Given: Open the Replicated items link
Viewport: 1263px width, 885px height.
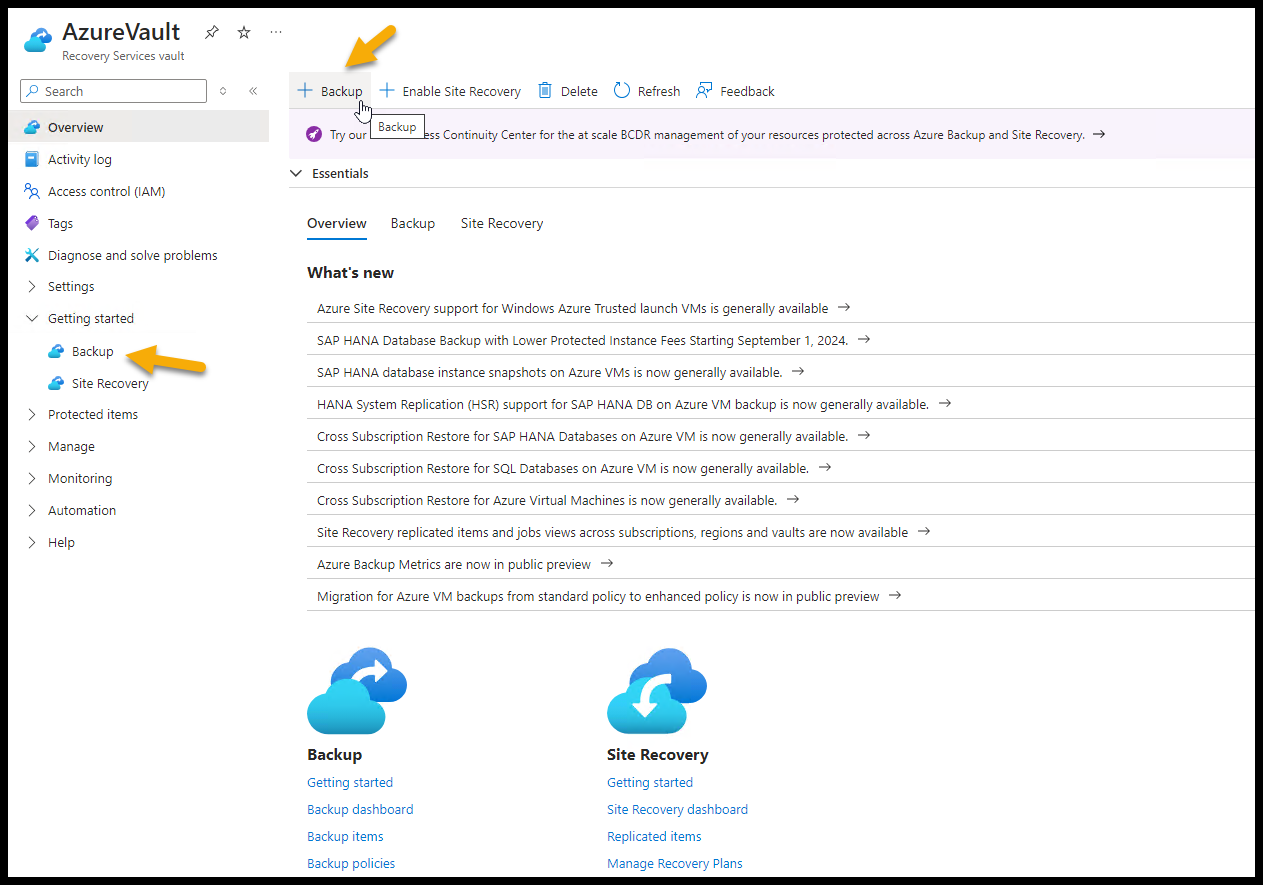Looking at the screenshot, I should pyautogui.click(x=654, y=836).
